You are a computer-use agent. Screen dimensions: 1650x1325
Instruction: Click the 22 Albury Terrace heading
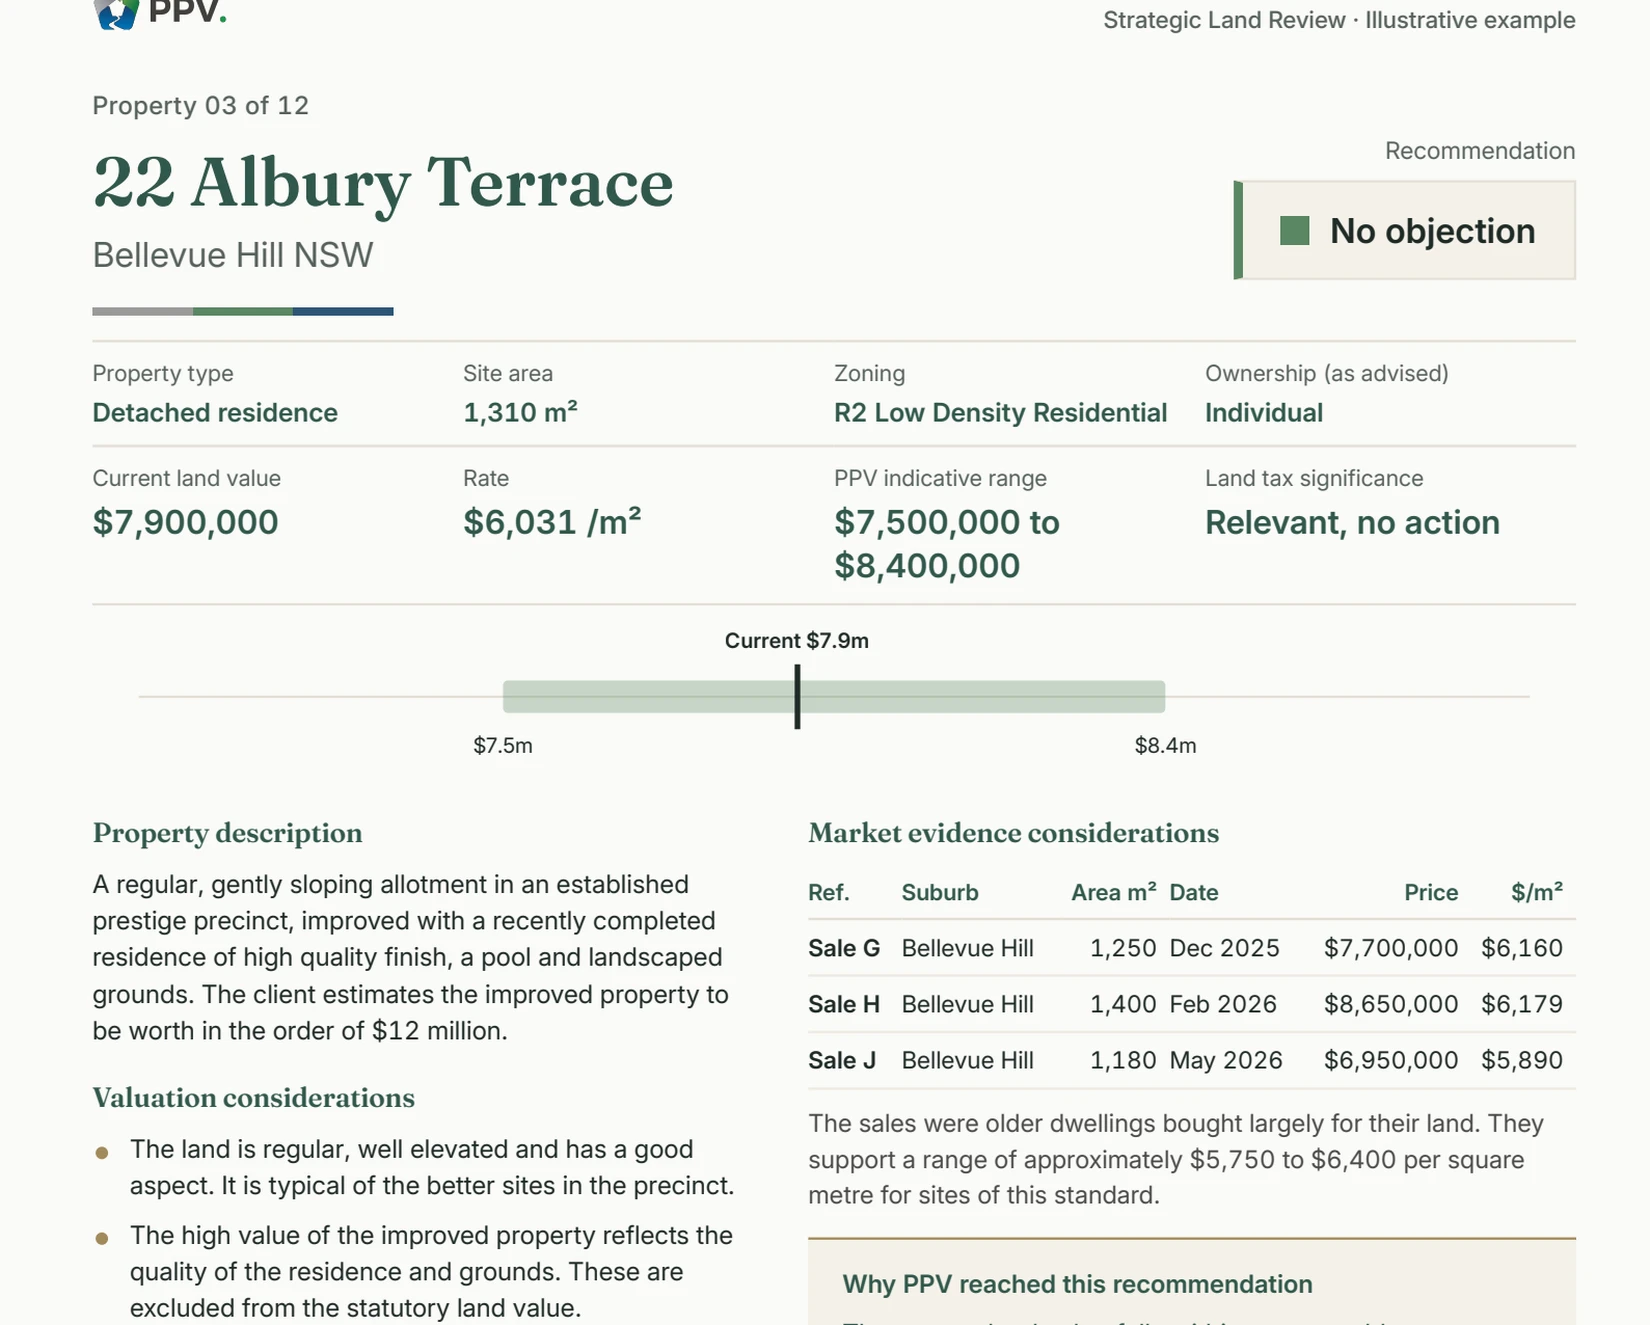click(x=383, y=182)
